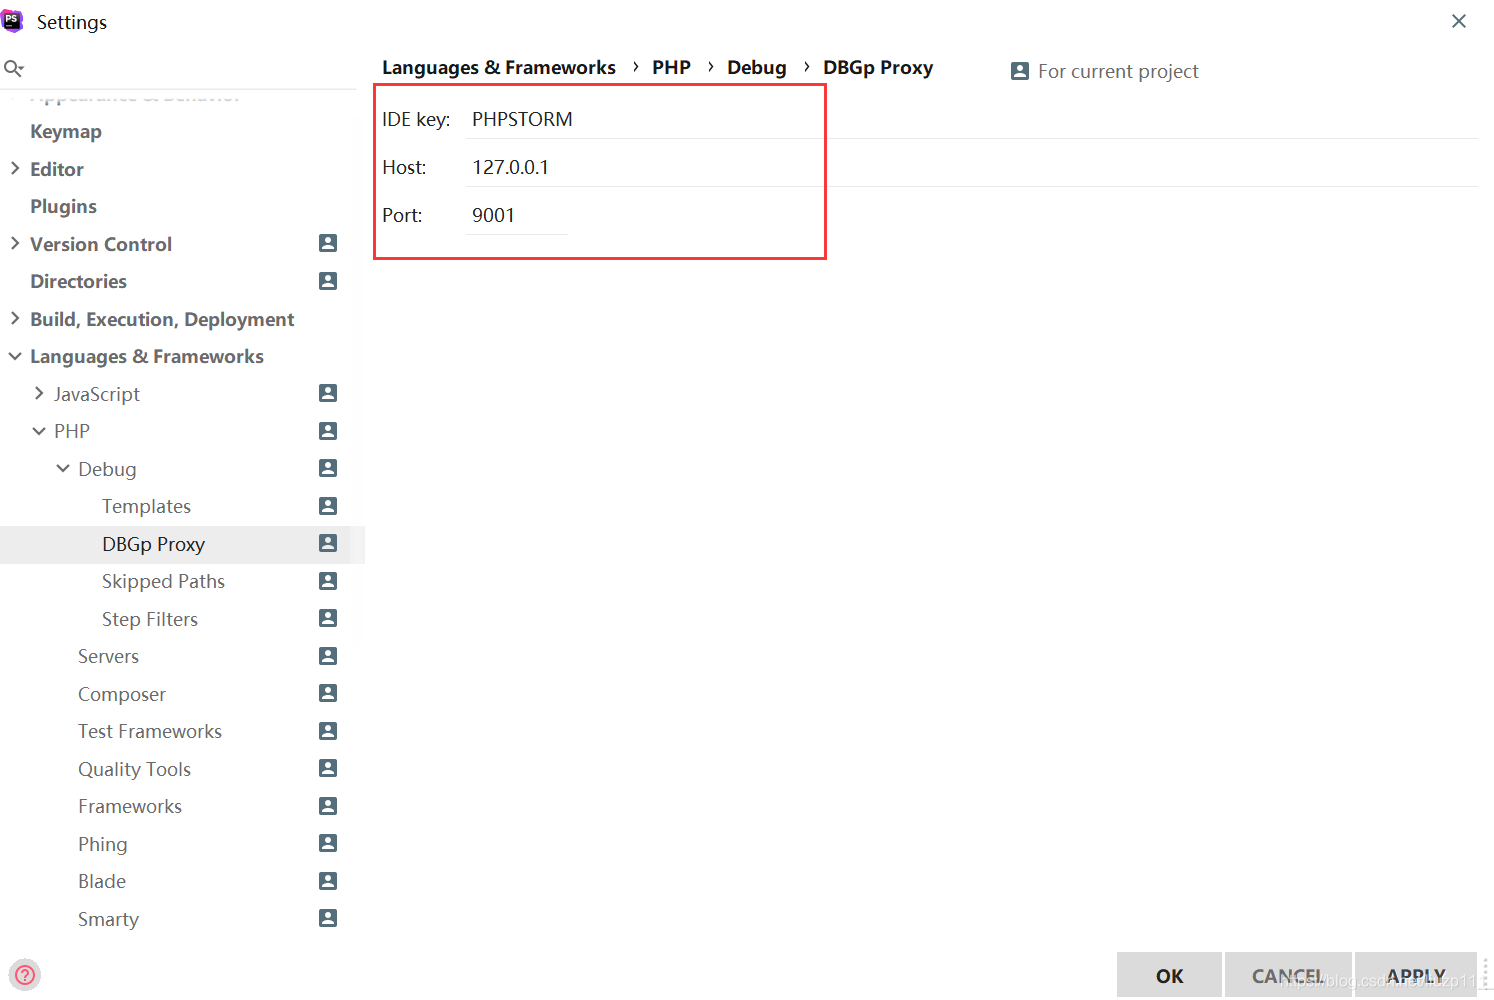Open Composer settings
Image resolution: width=1494 pixels, height=1000 pixels.
pos(122,694)
